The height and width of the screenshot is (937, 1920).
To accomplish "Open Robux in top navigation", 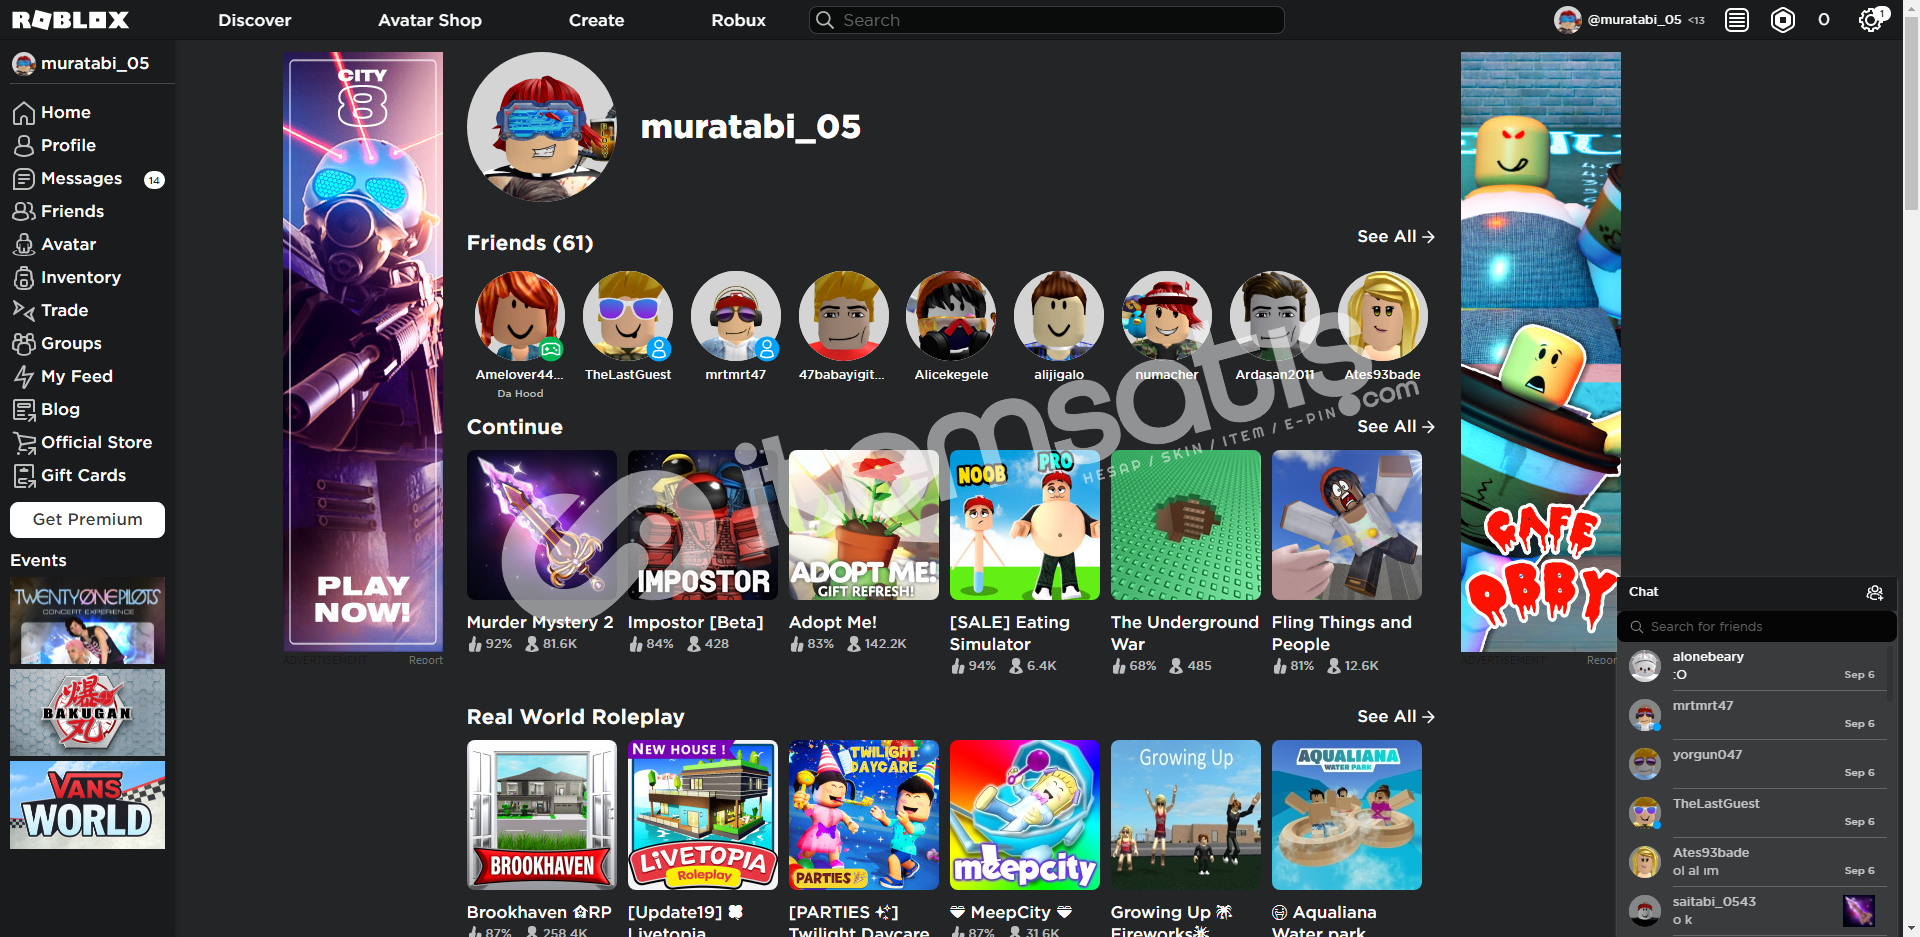I will (x=739, y=20).
